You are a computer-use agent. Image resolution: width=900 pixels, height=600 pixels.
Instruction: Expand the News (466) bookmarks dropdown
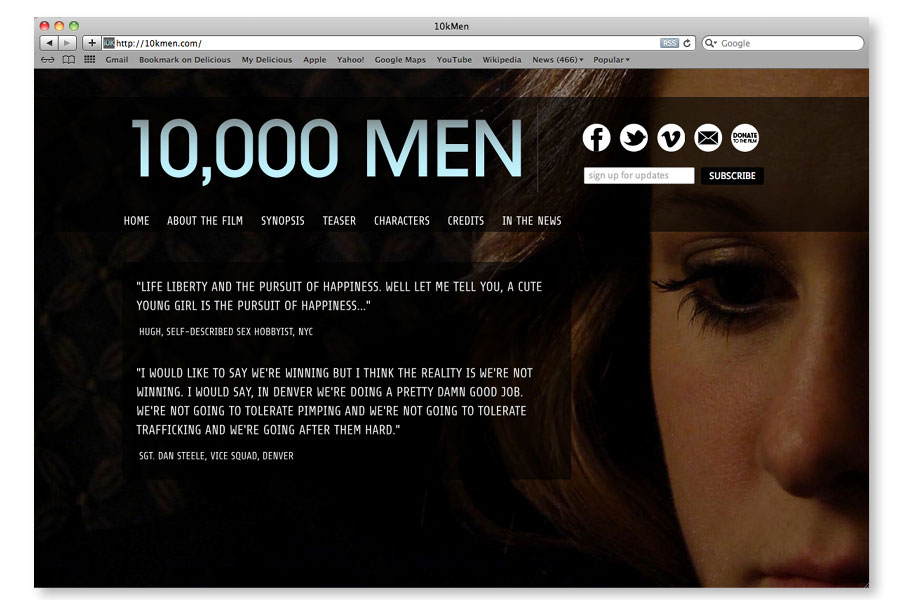coord(557,60)
